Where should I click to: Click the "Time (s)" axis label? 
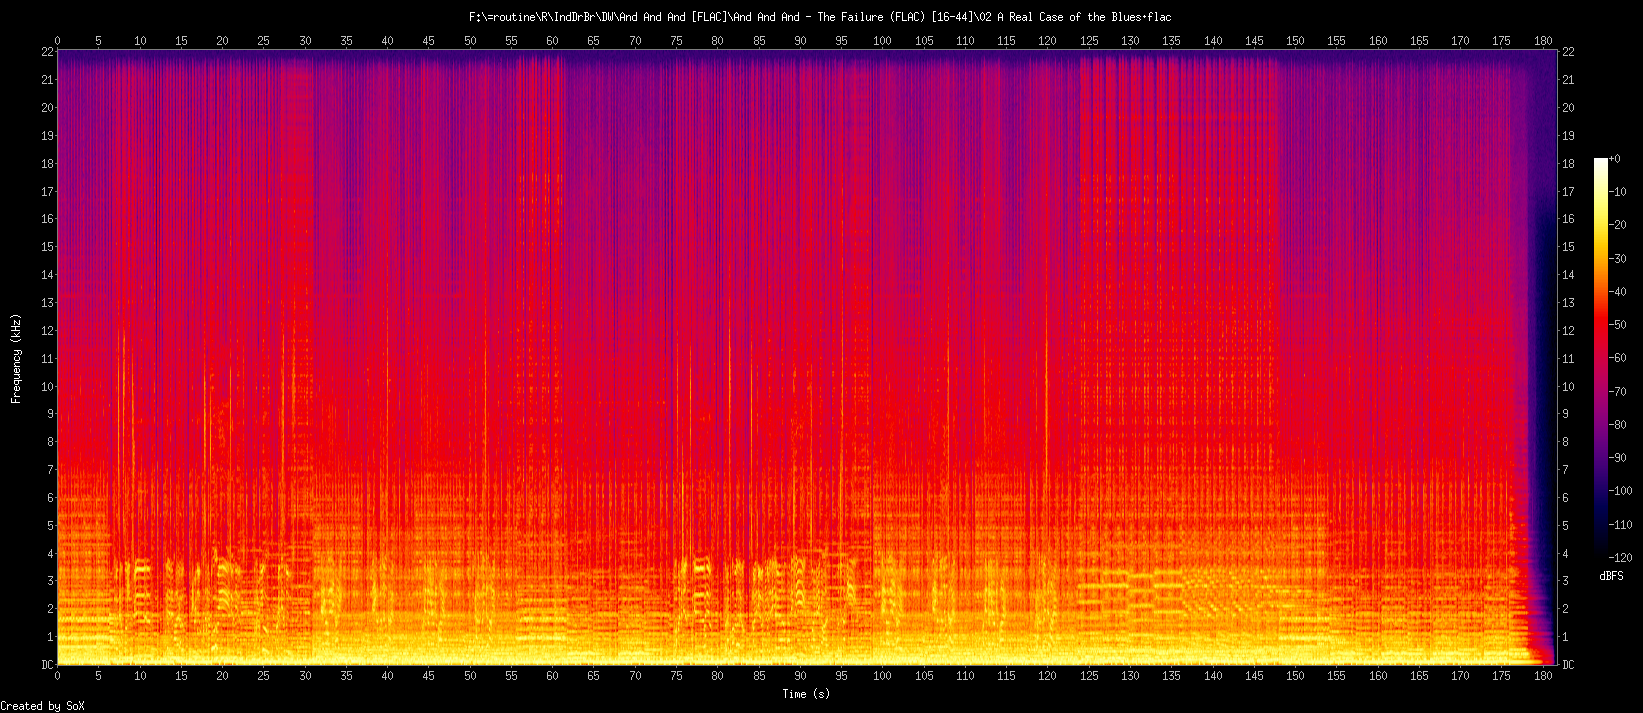pos(806,694)
